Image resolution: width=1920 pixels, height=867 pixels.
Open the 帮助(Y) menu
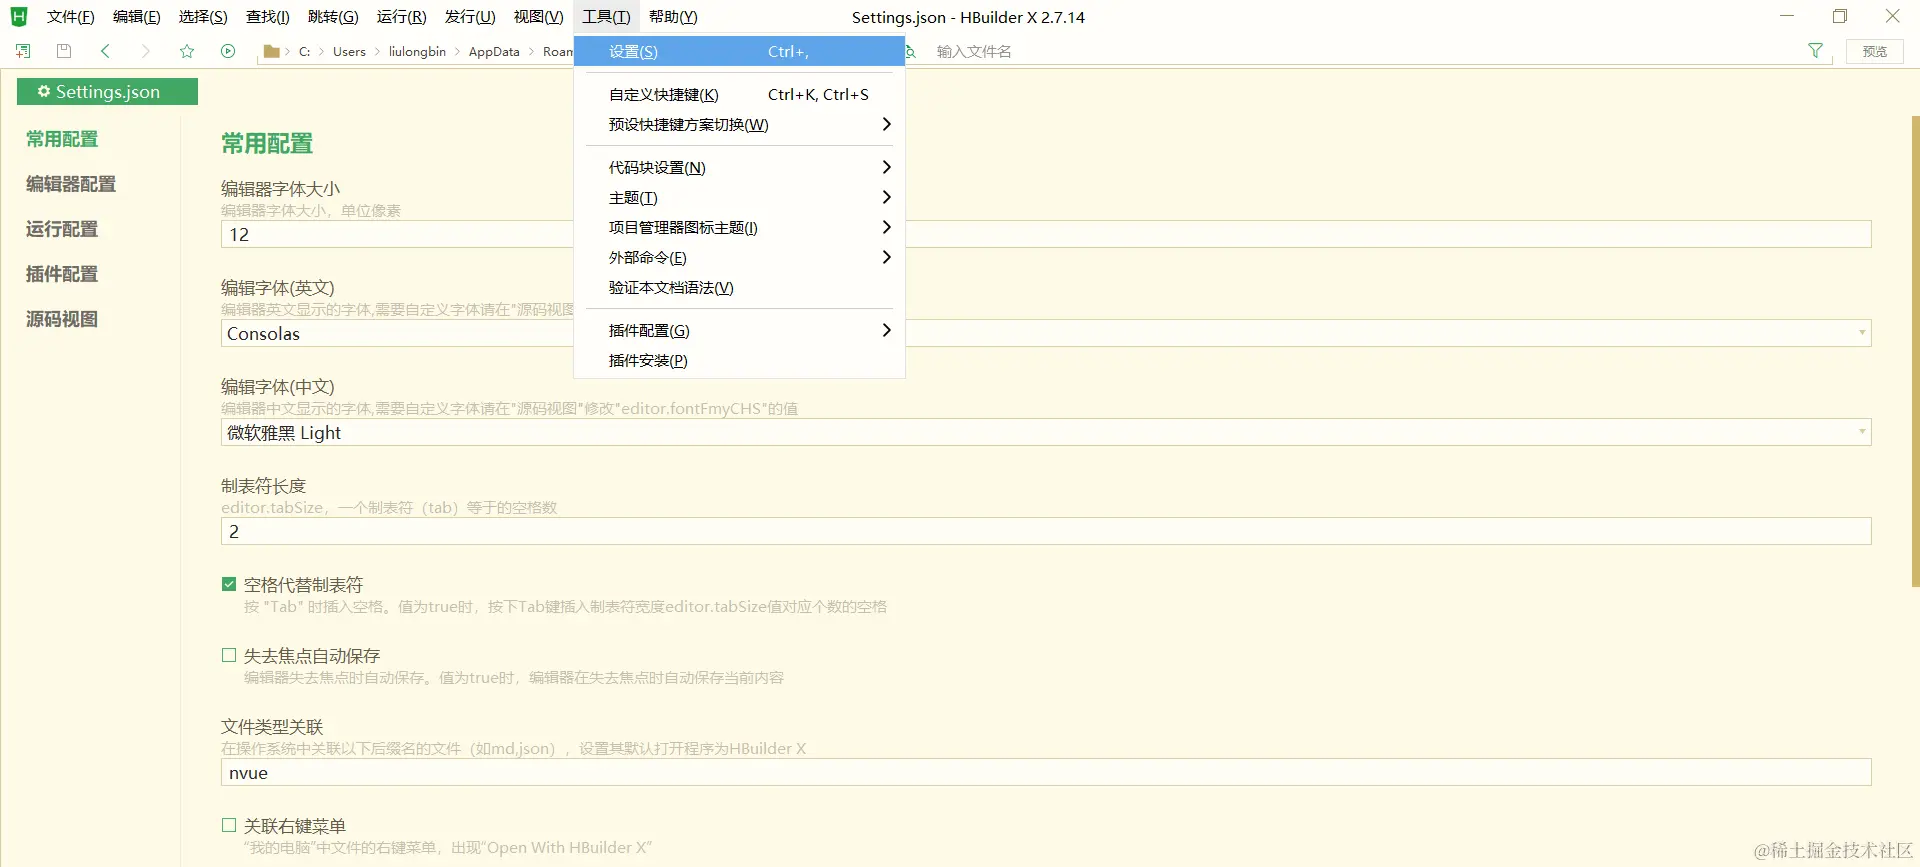tap(673, 17)
